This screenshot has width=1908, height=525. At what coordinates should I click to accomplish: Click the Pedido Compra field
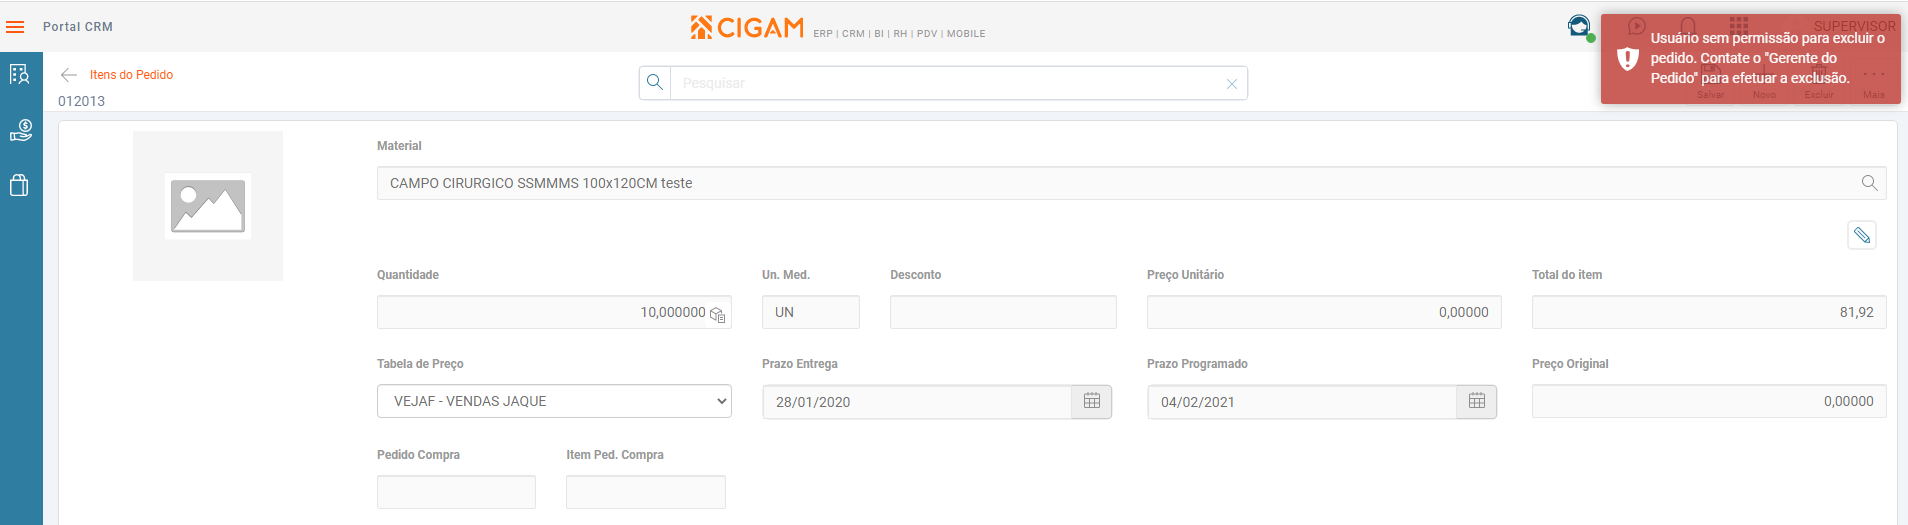tap(456, 492)
